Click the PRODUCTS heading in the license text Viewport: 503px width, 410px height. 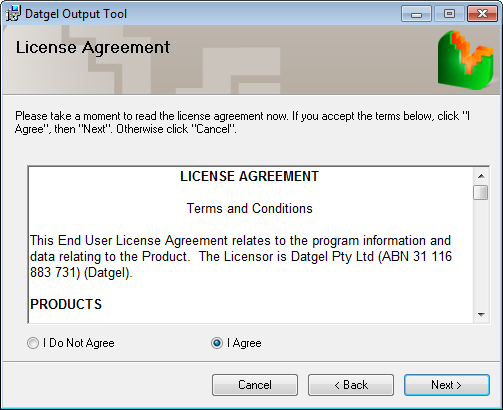pos(66,304)
